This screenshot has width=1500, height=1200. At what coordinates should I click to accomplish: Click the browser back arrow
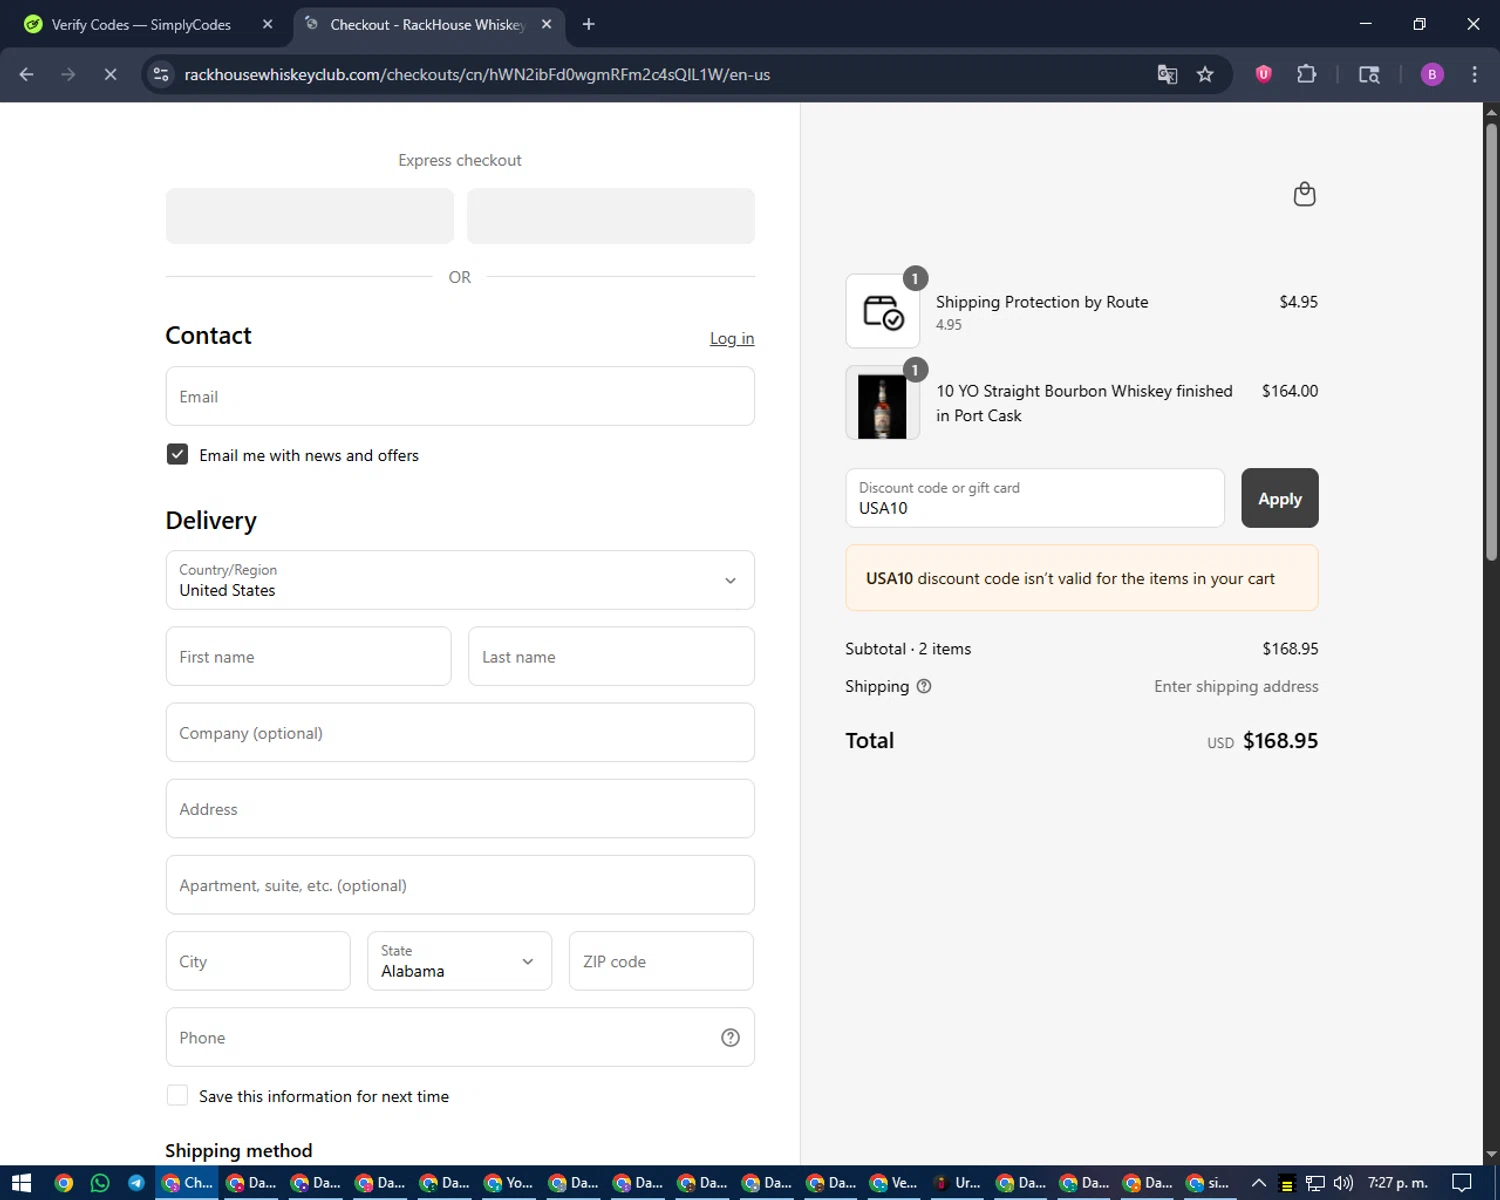coord(27,74)
